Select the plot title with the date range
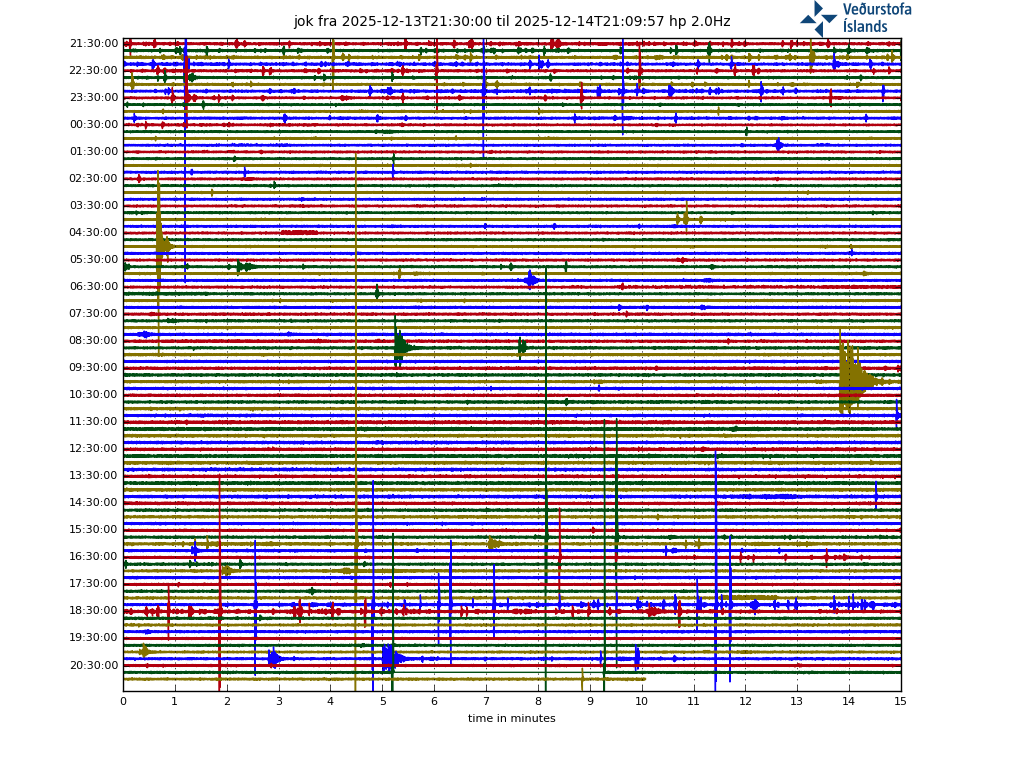 [x=511, y=21]
